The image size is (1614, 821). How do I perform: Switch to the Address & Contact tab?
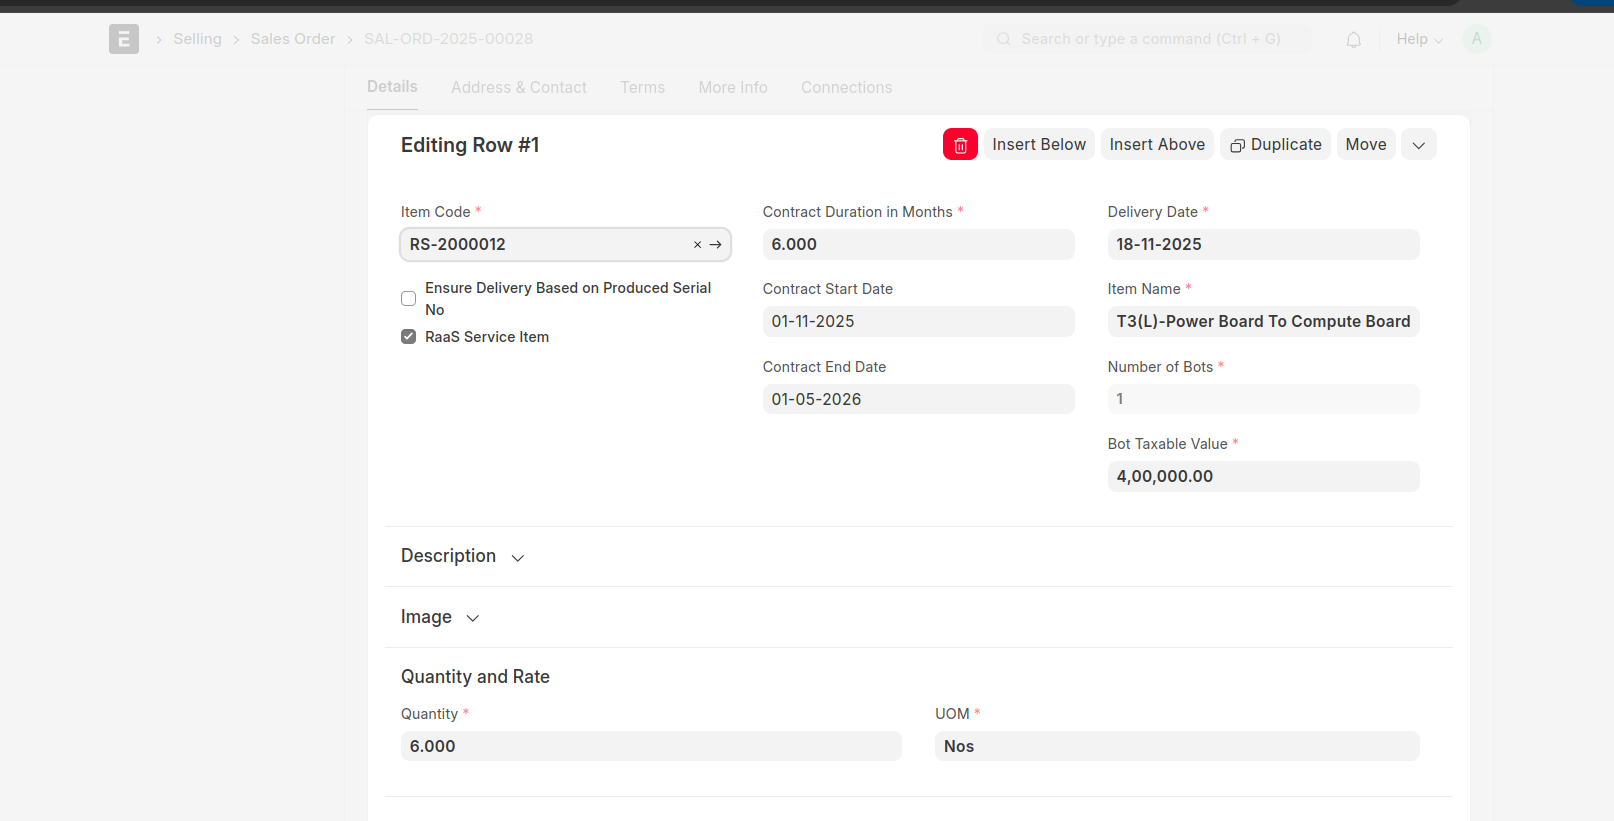click(518, 88)
